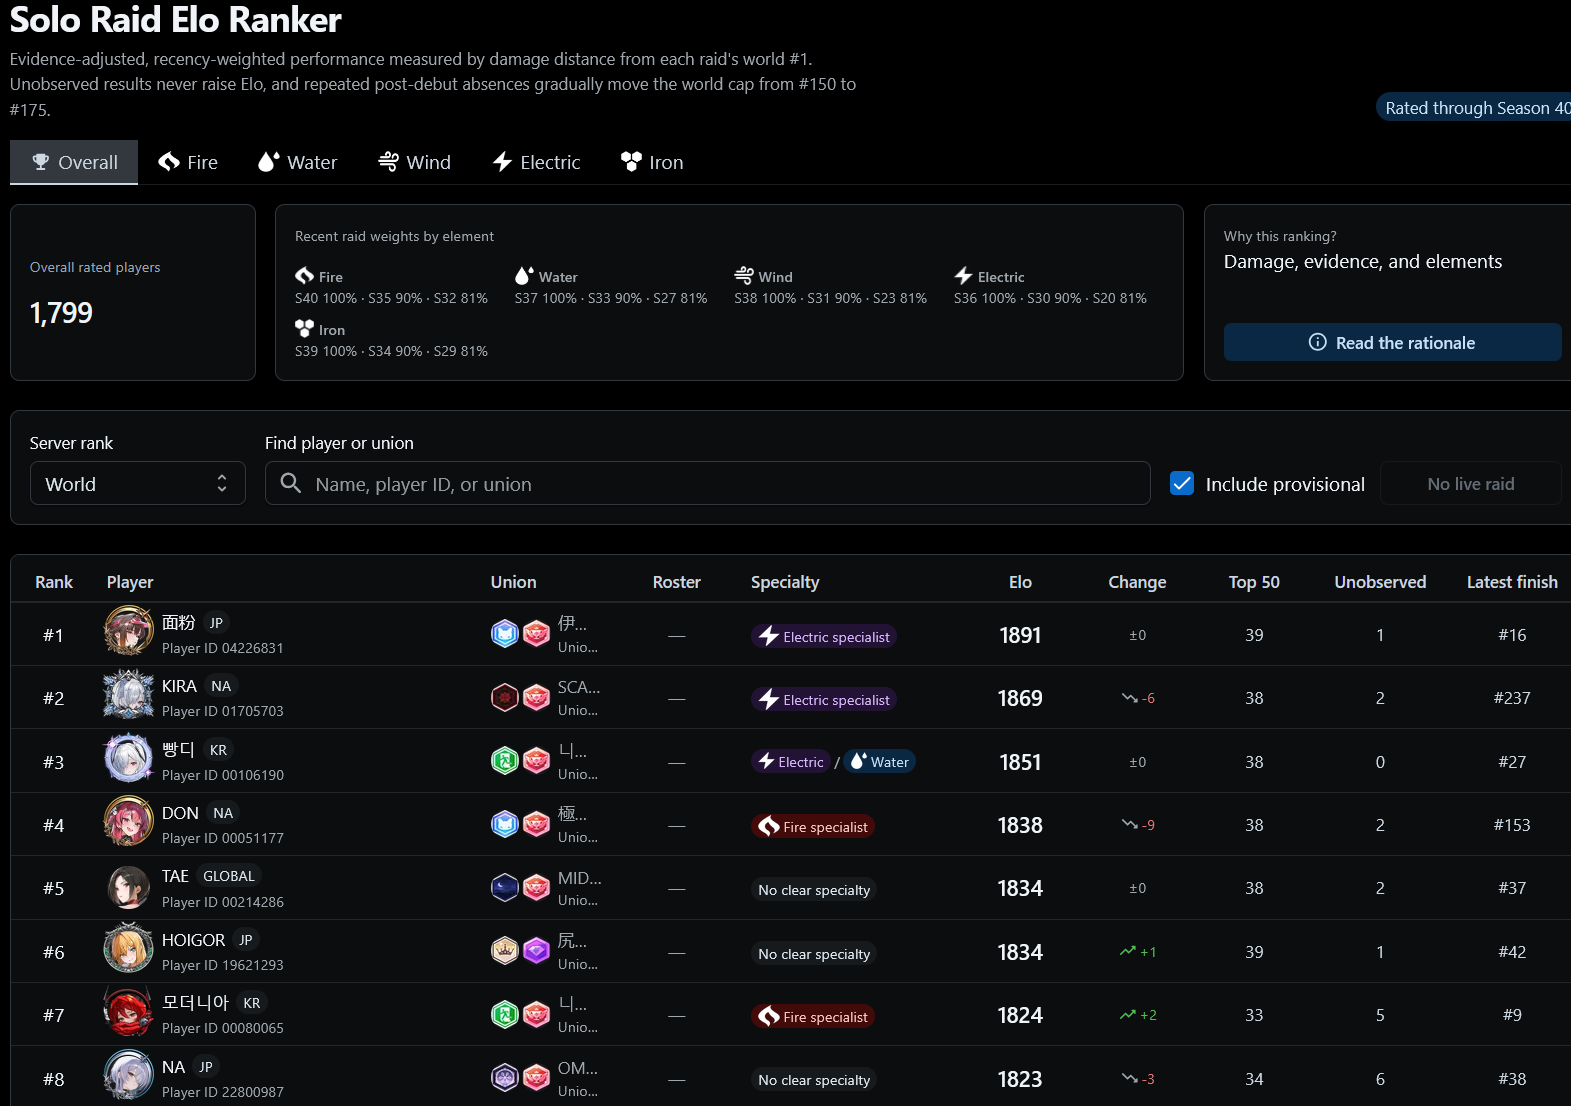Uncheck the Include provisional checkbox
The image size is (1571, 1106).
1182,484
